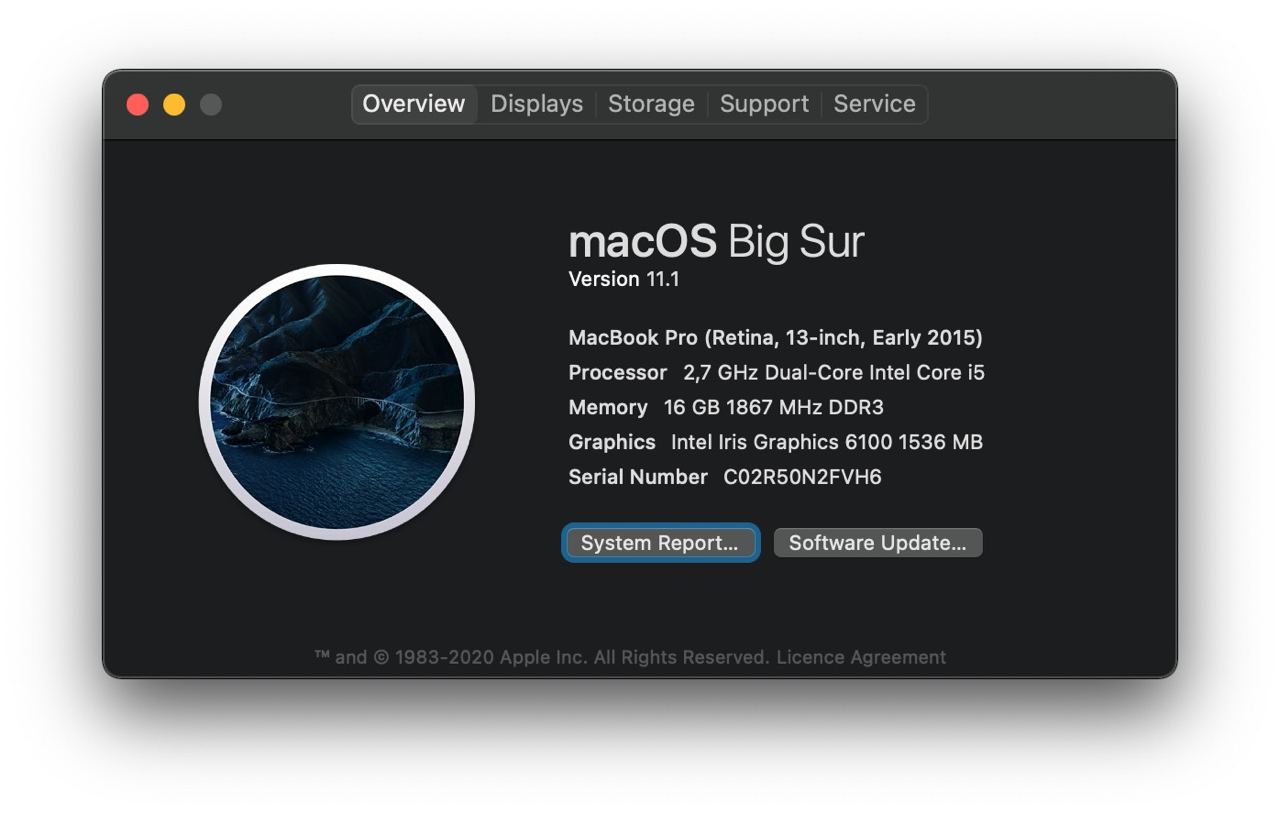Click the macOS Big Sur title
This screenshot has height=814, width=1280.
click(716, 242)
